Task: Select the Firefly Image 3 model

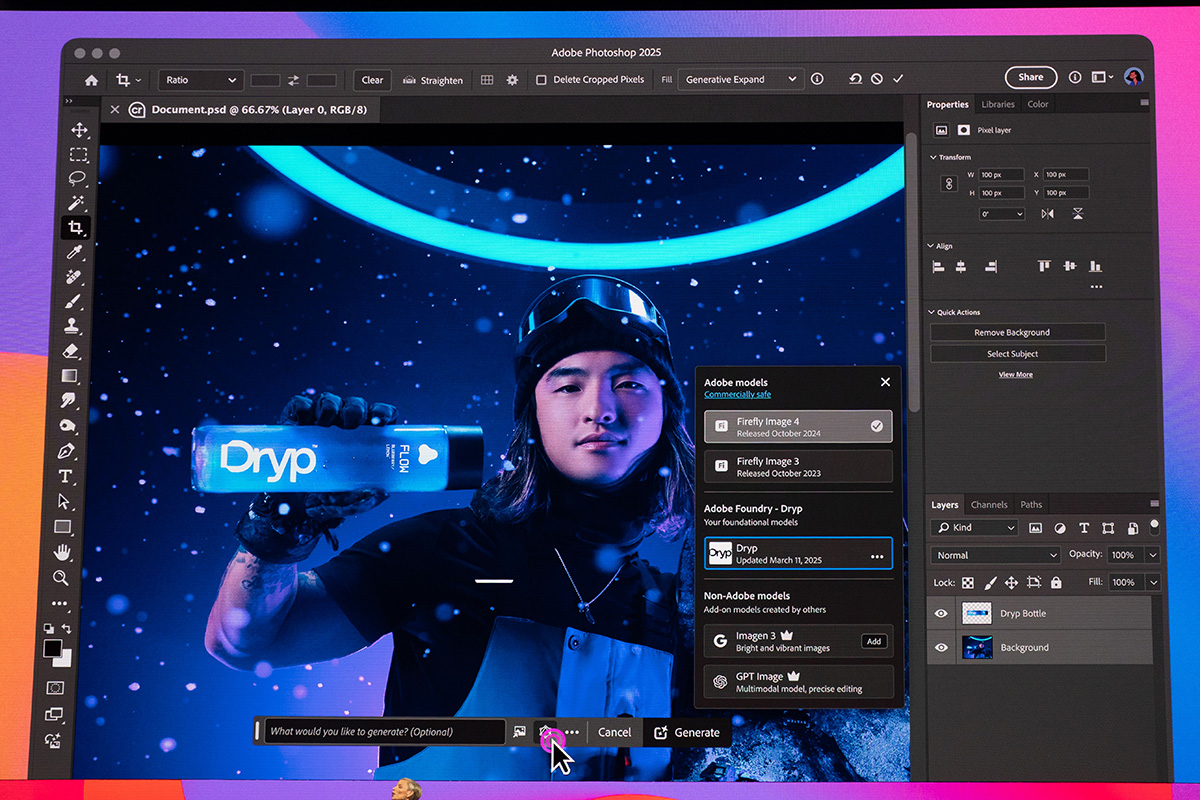Action: [798, 466]
